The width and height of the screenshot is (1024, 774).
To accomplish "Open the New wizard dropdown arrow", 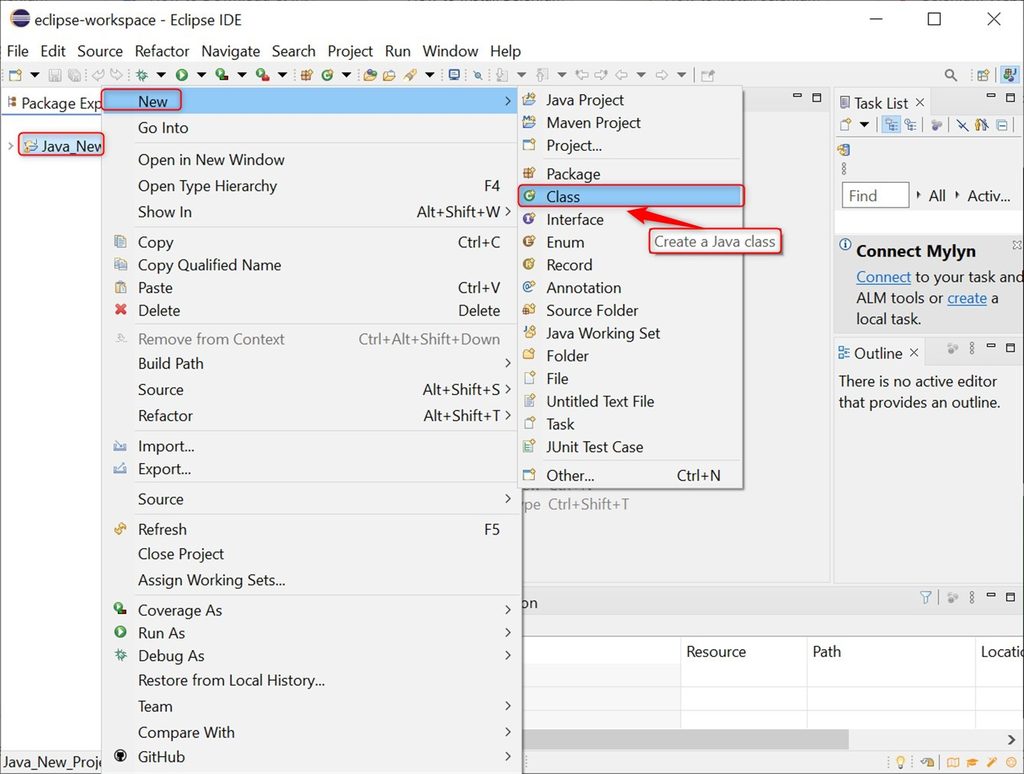I will coord(35,75).
